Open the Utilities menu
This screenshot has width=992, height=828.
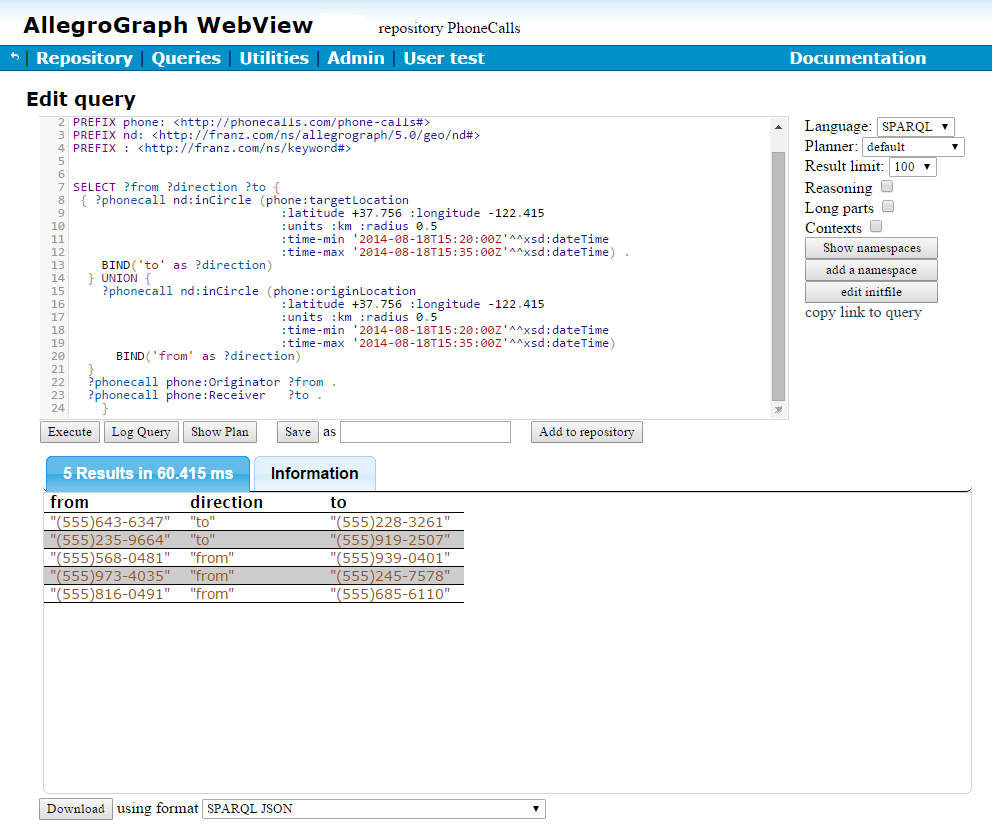[x=274, y=58]
